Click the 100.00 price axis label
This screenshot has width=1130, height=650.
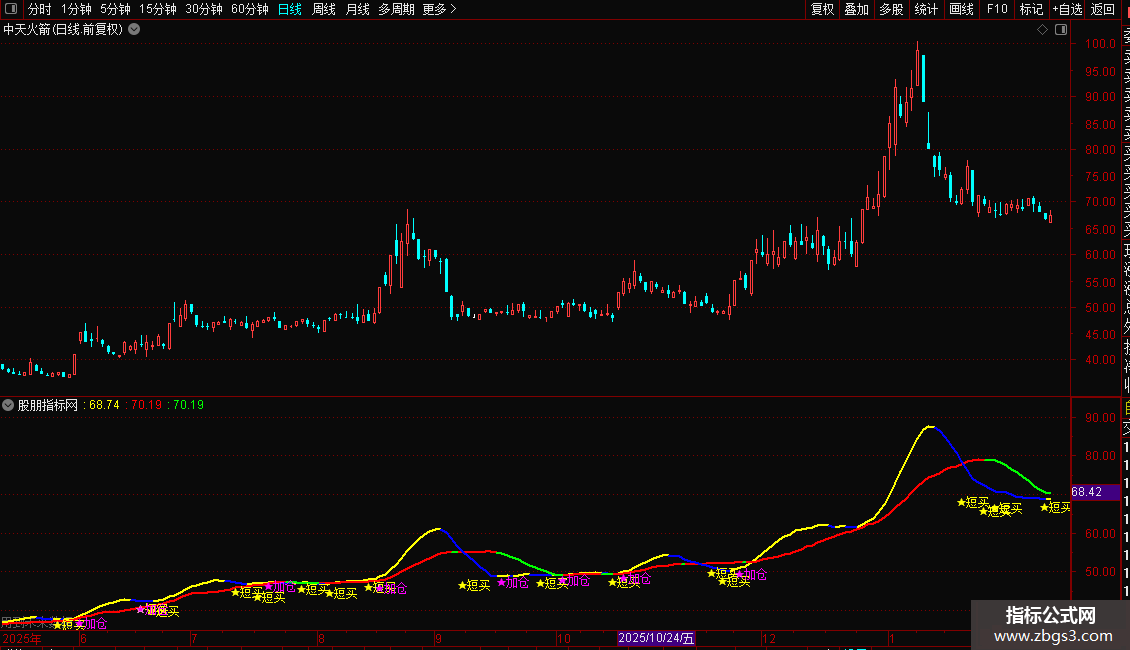(1100, 43)
